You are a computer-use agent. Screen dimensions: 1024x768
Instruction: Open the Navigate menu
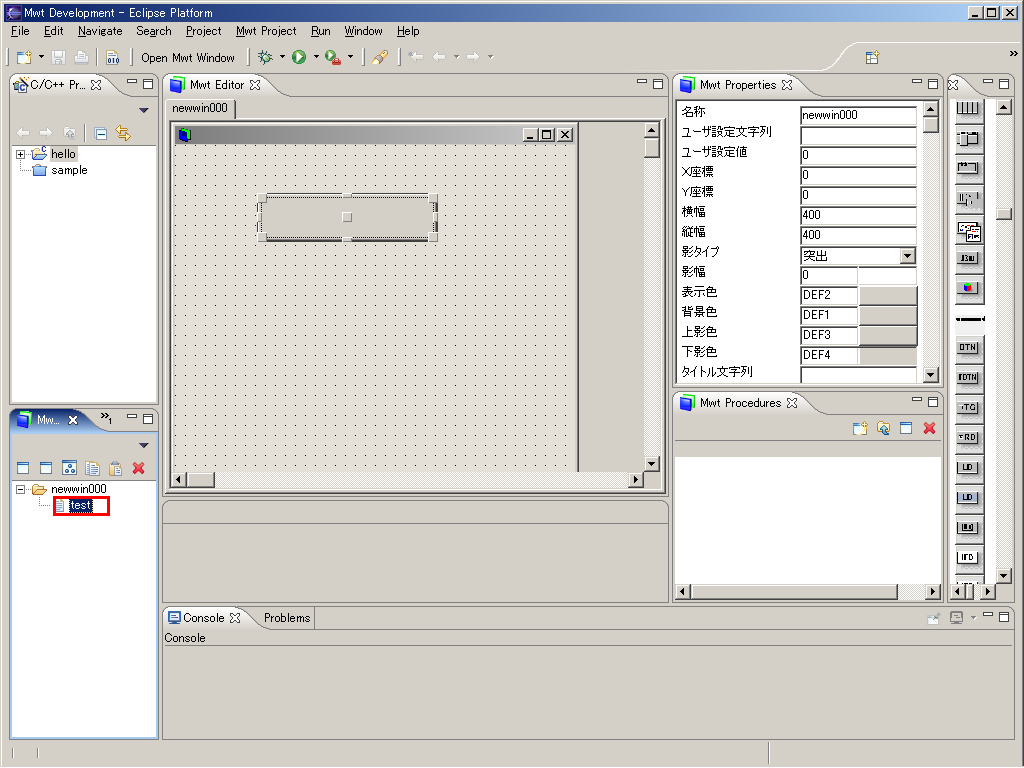(x=100, y=31)
